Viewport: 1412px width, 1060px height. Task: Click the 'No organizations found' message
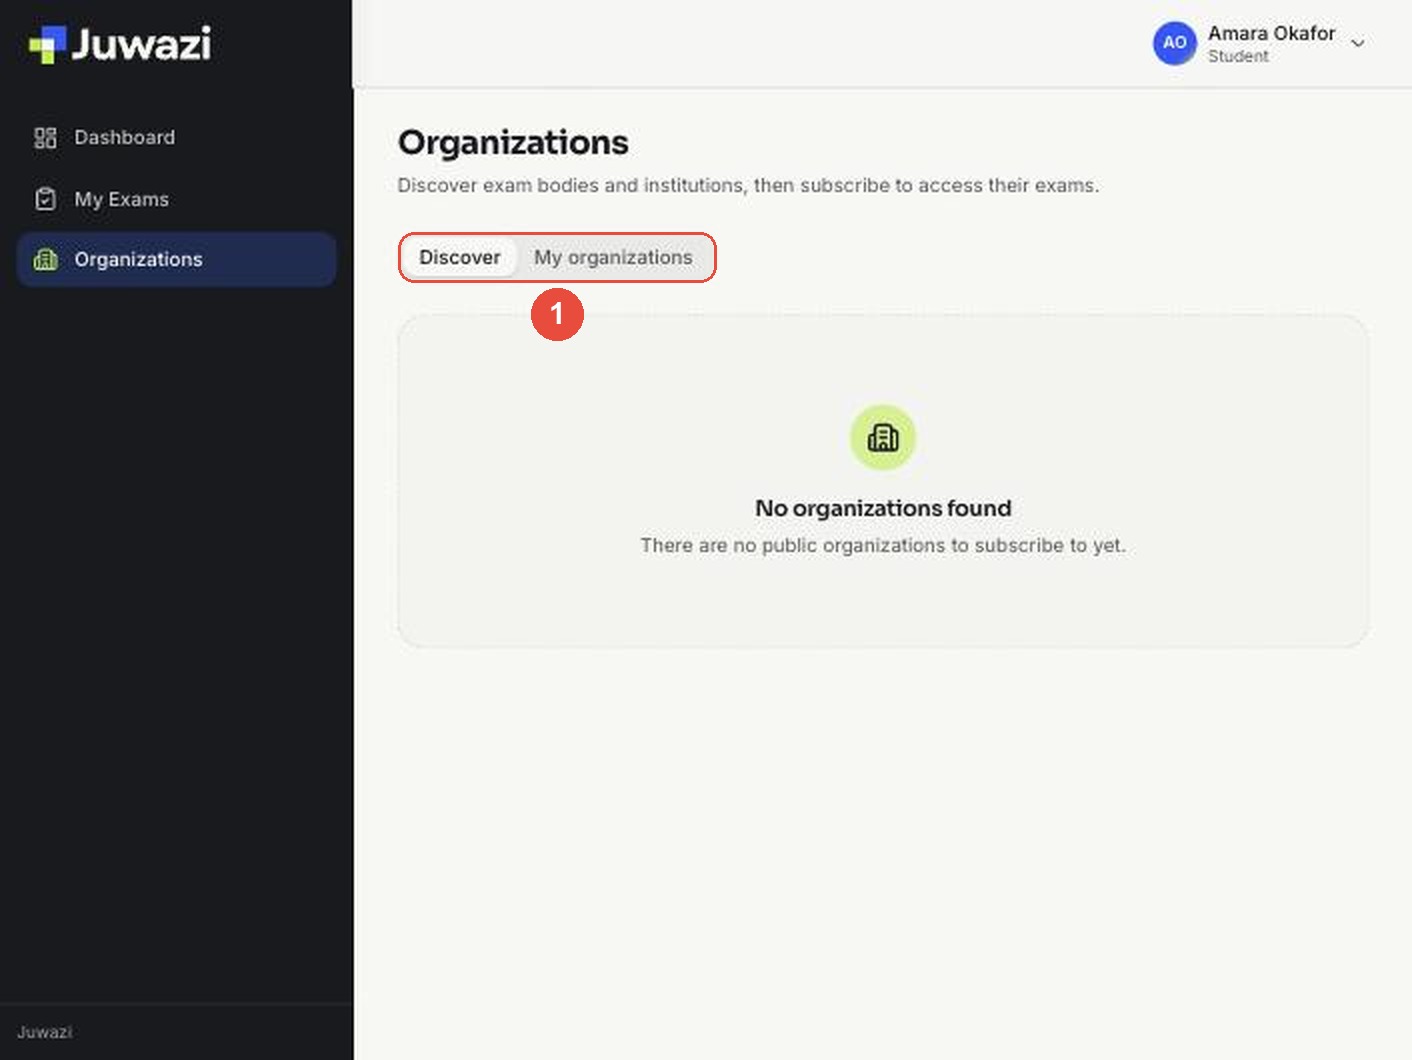tap(883, 508)
